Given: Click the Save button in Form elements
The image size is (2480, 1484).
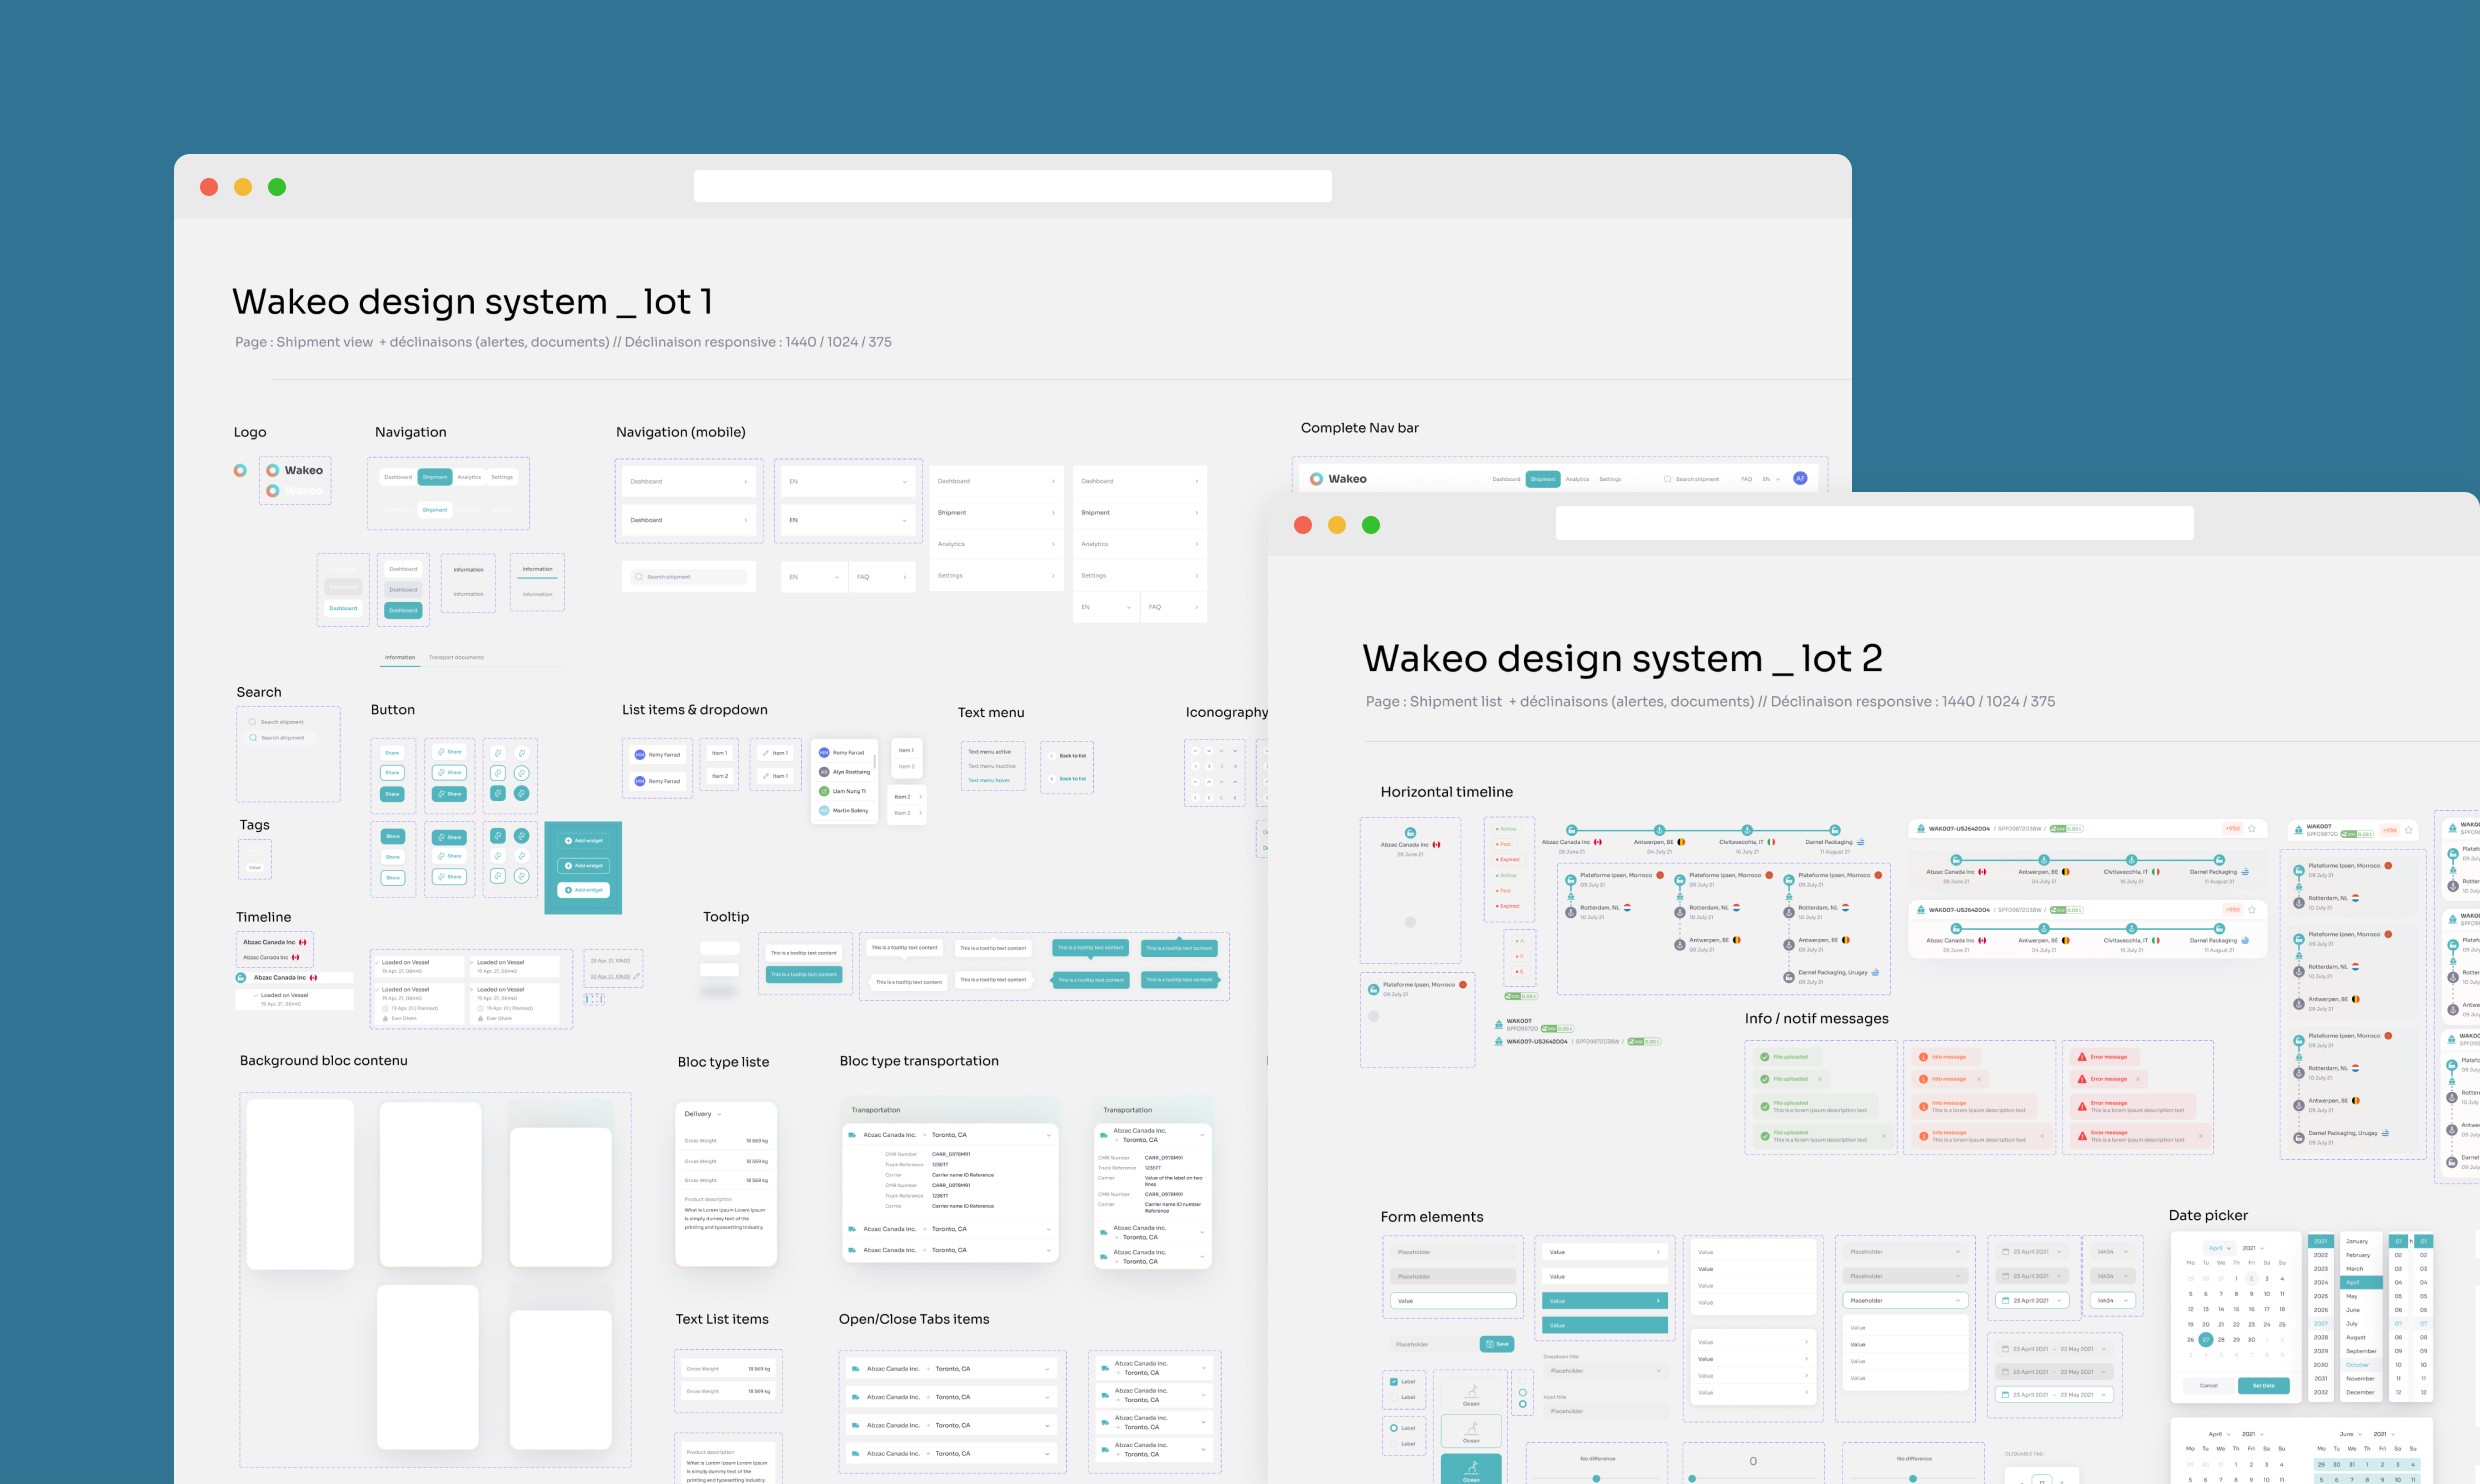Looking at the screenshot, I should click(1496, 1344).
